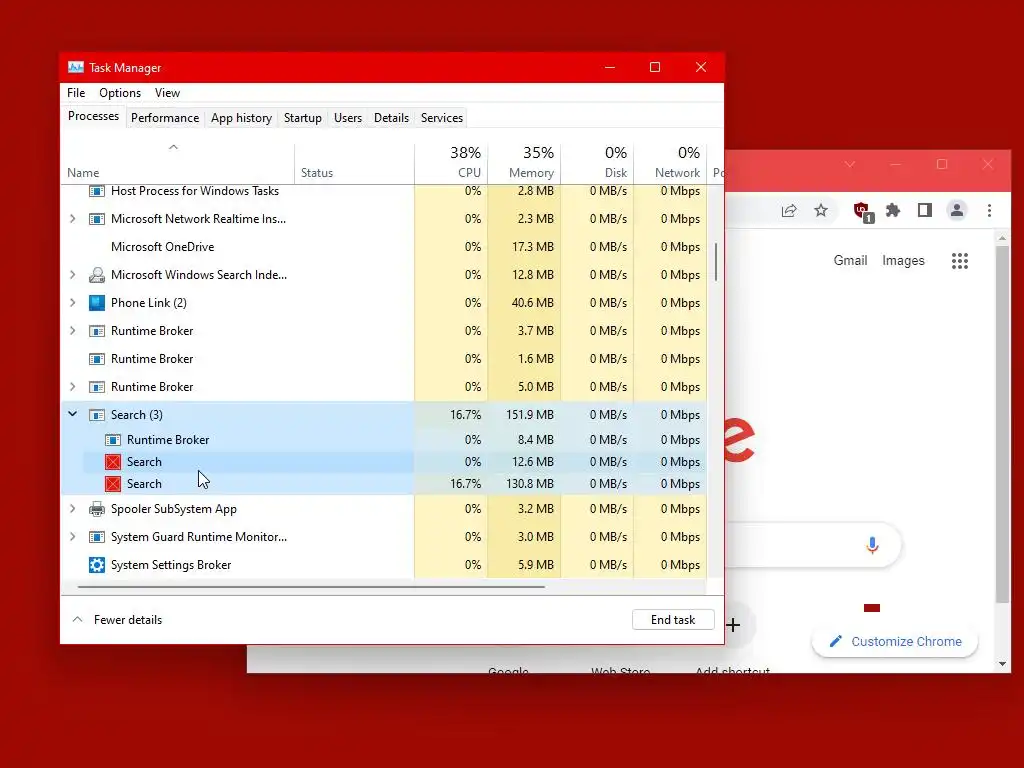
Task: Click the icon of the Runtime Broker row using 1.6 MB
Action: (97, 359)
